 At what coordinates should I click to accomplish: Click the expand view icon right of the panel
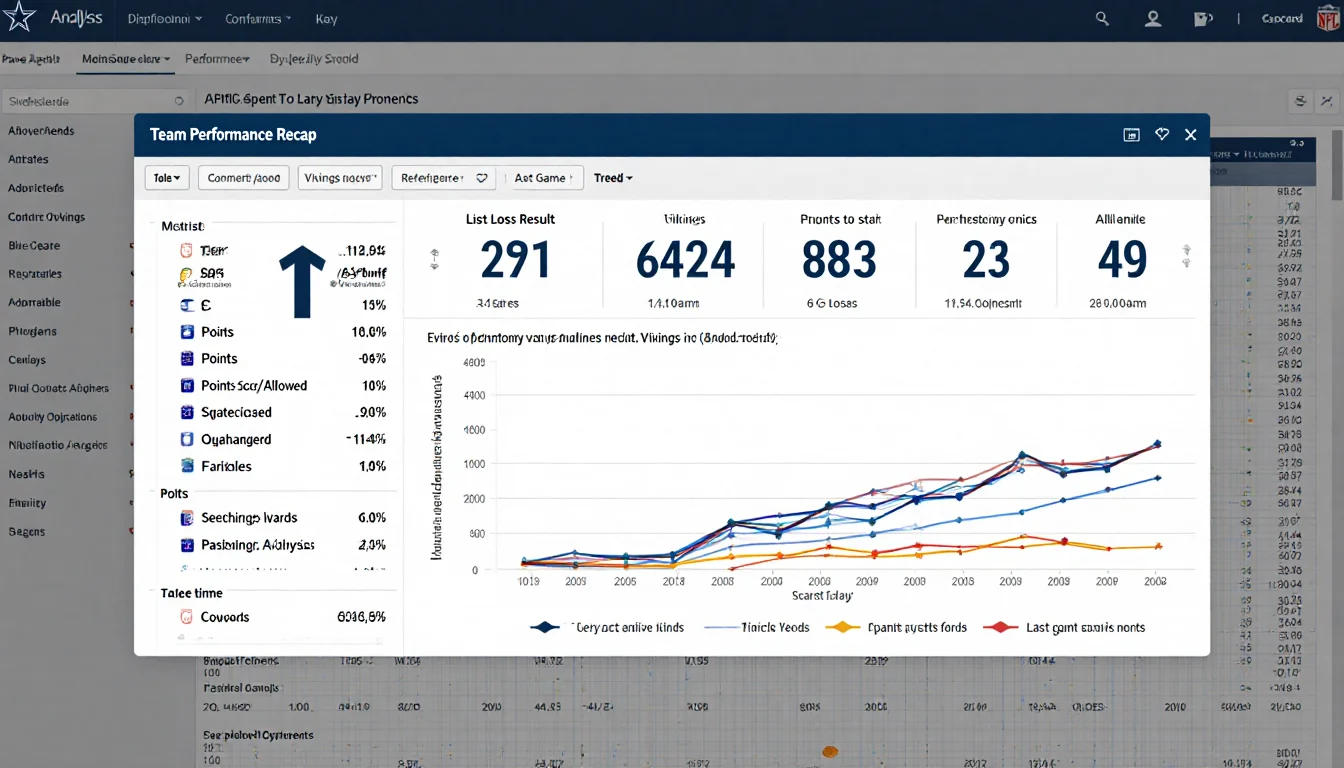(x=1327, y=101)
